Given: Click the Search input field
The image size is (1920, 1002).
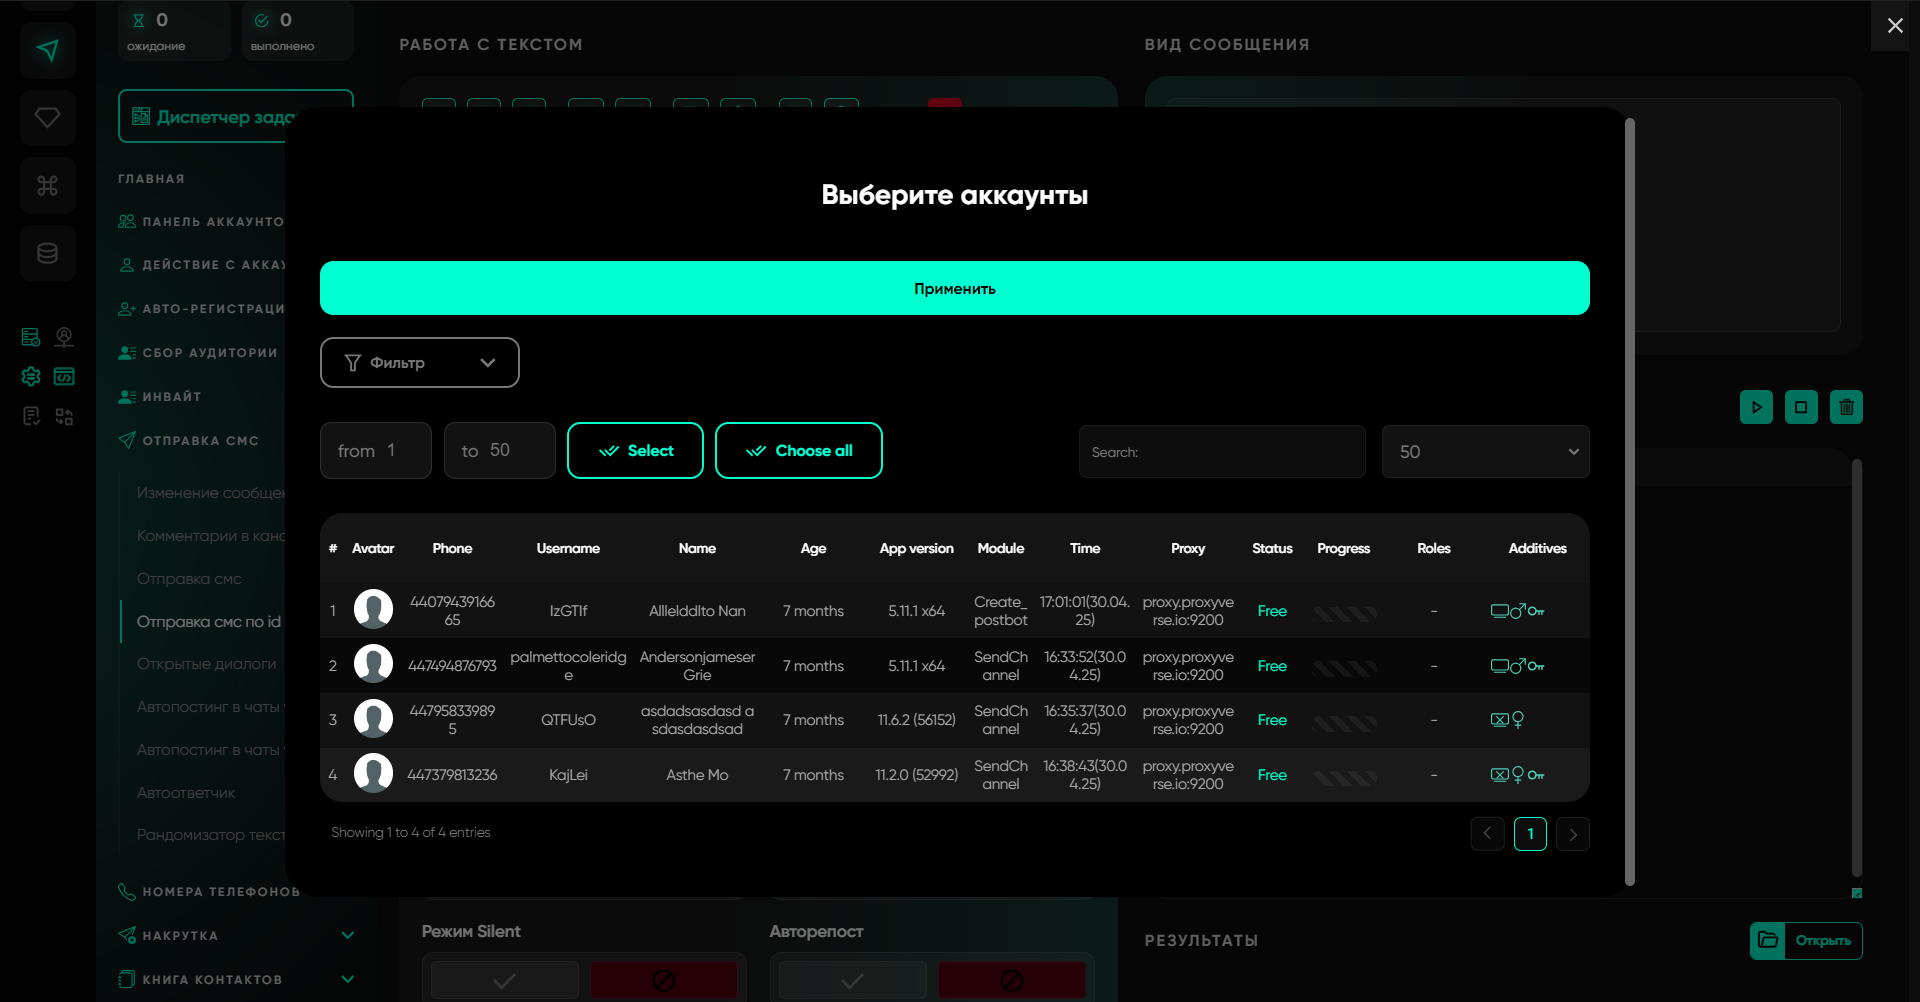Looking at the screenshot, I should [1221, 452].
